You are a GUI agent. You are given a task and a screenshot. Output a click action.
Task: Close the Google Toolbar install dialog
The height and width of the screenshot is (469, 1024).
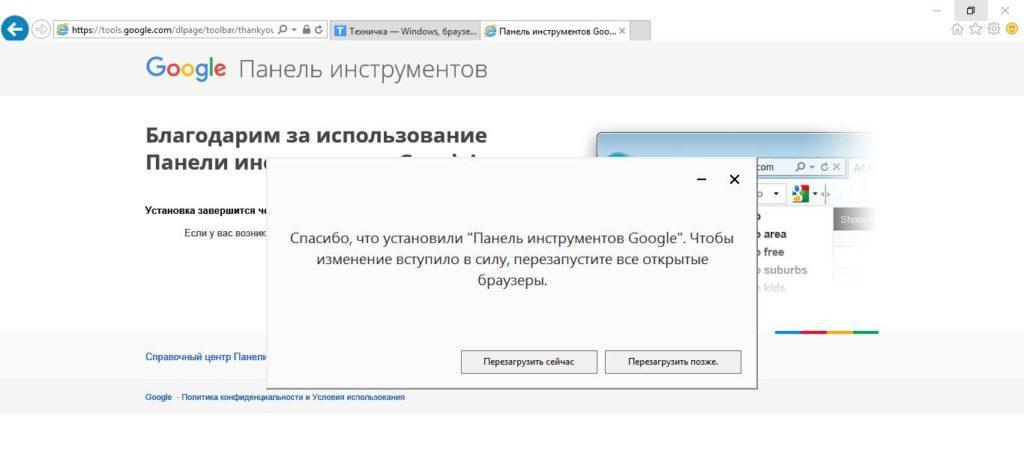(x=734, y=179)
